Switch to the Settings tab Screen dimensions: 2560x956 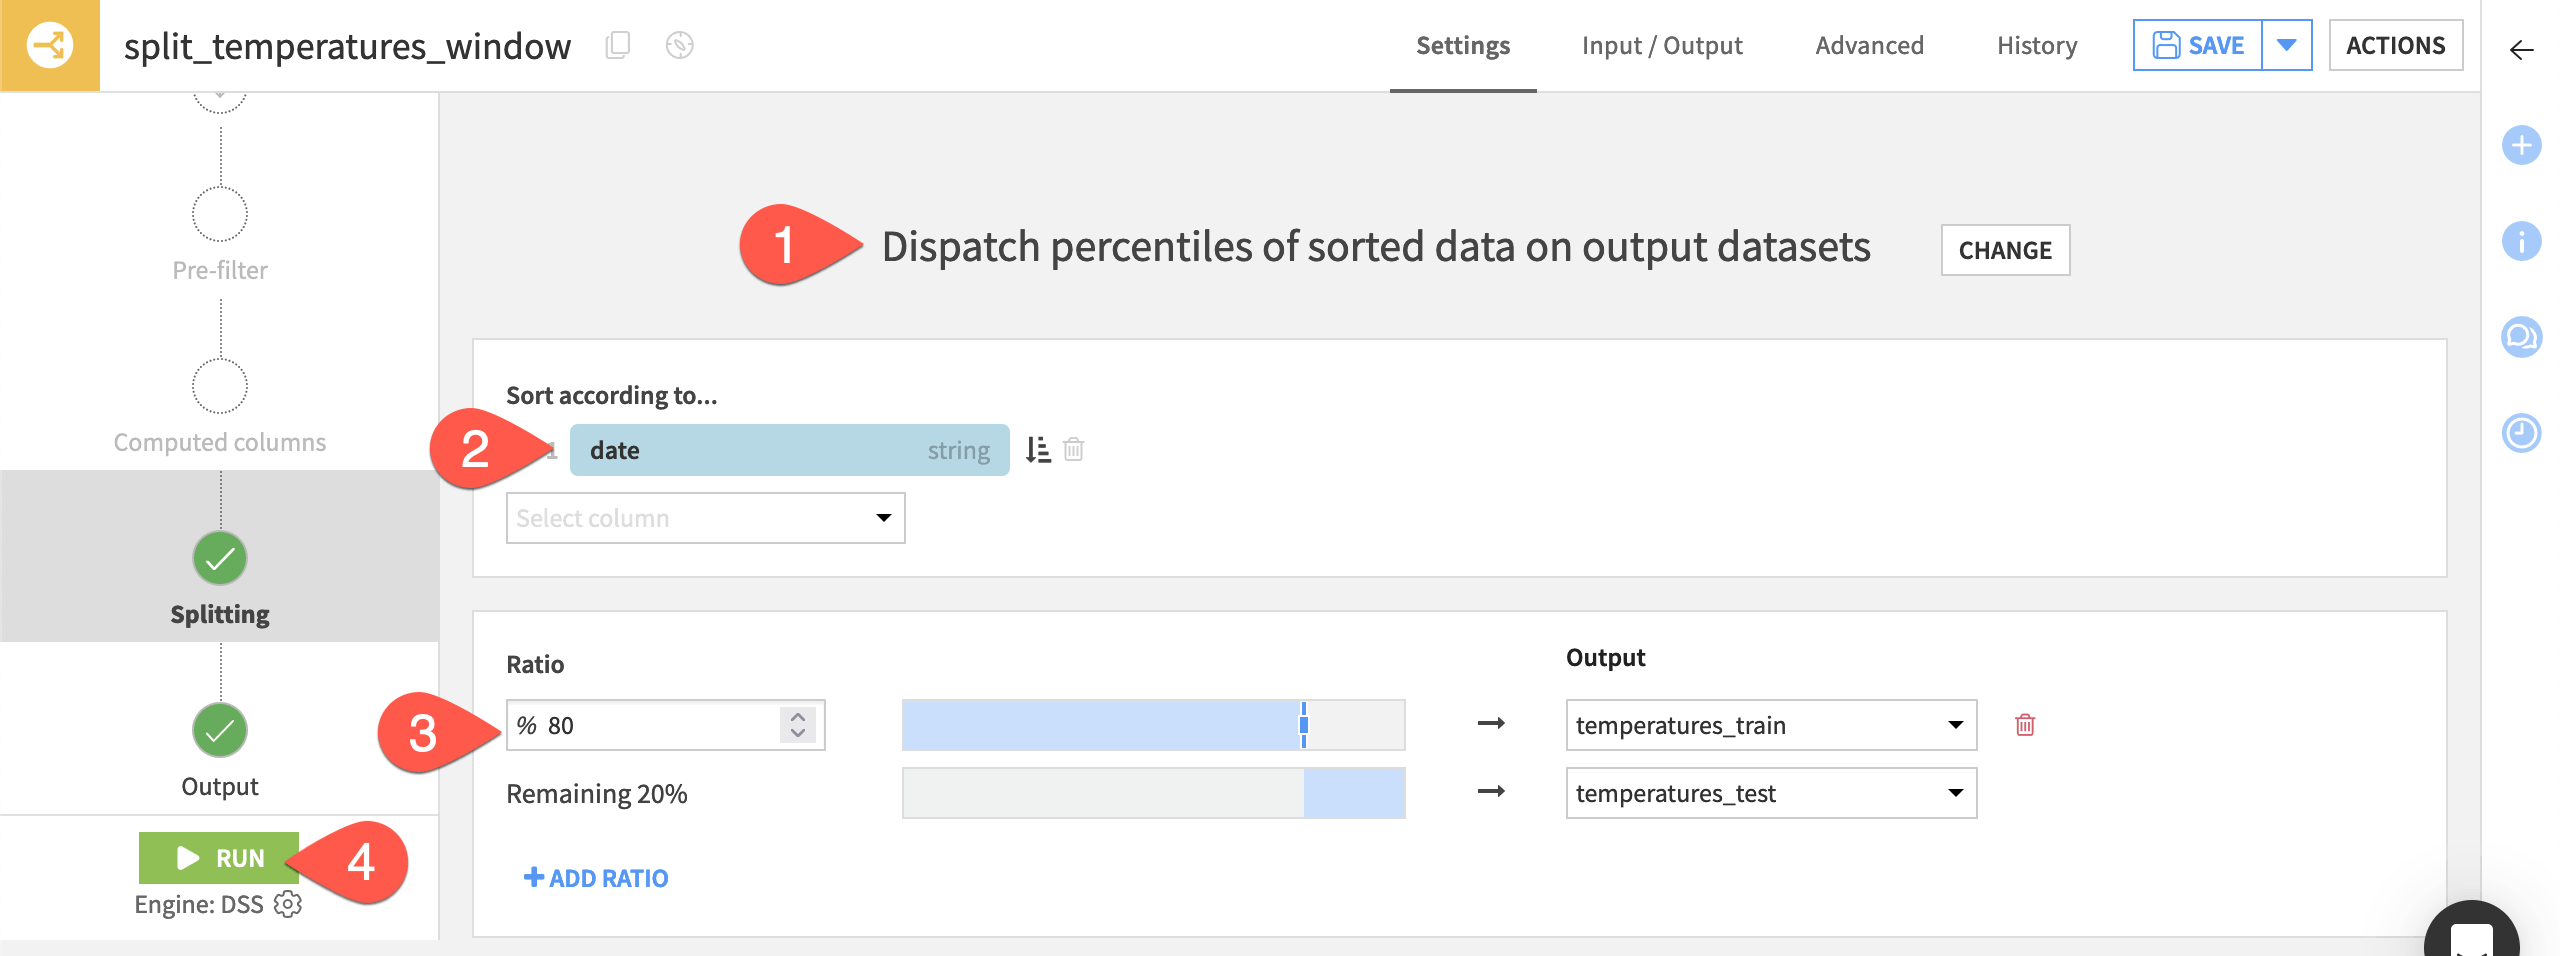(1463, 46)
